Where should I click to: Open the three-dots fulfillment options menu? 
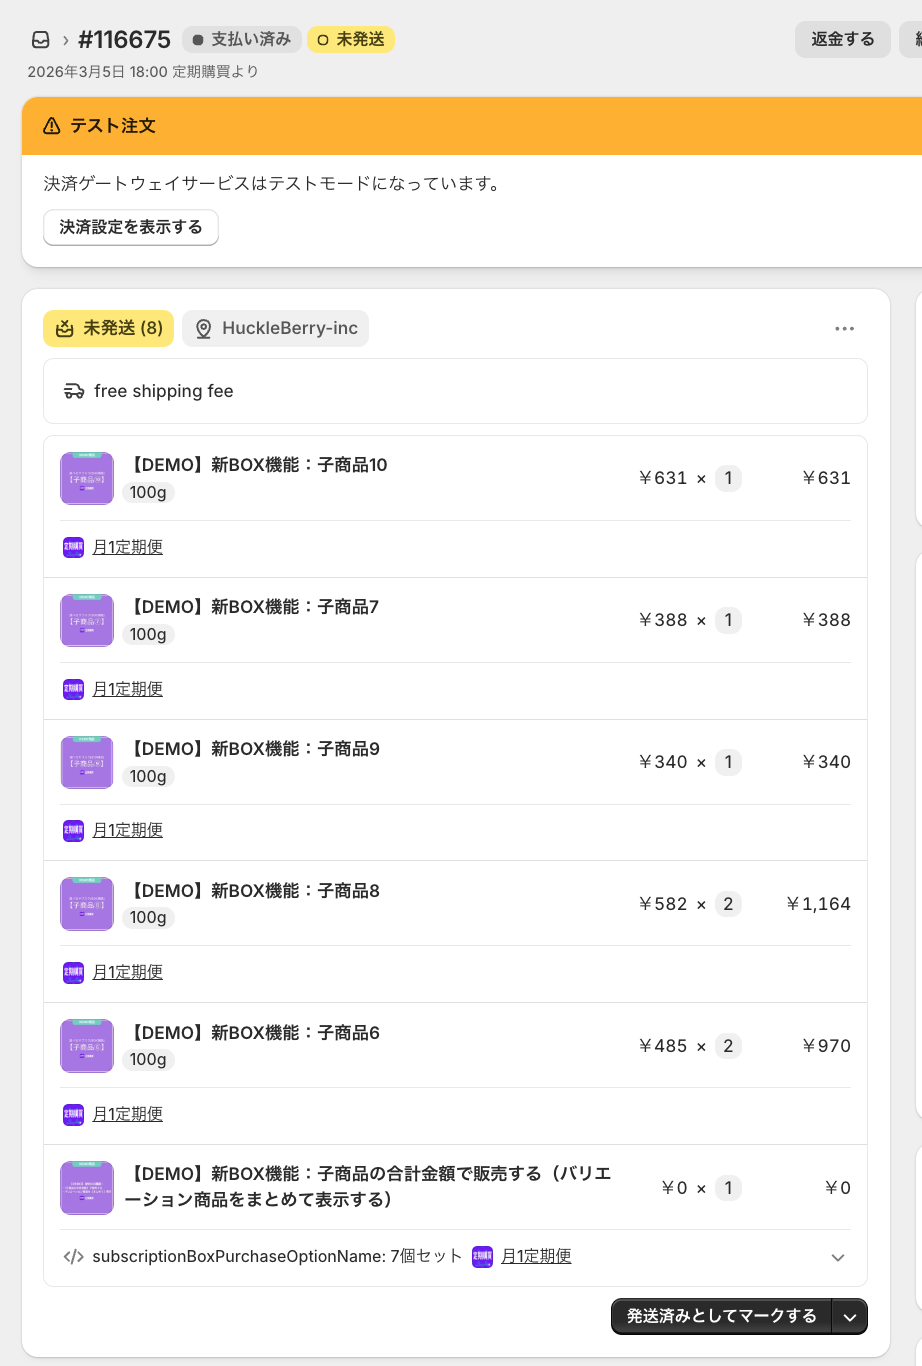tap(845, 329)
